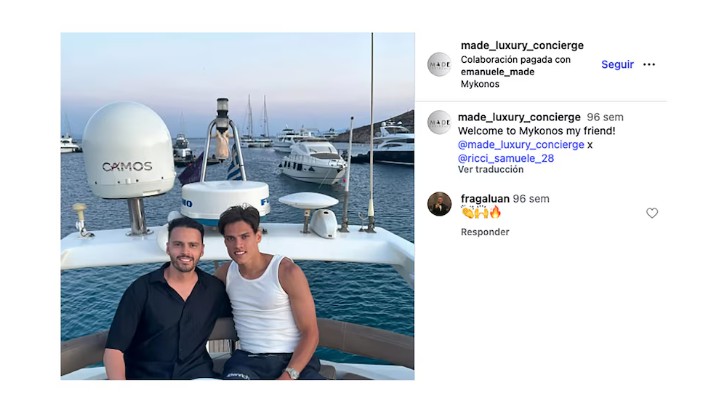Click the yacht photo of two men
This screenshot has height=403, width=707.
(x=237, y=206)
